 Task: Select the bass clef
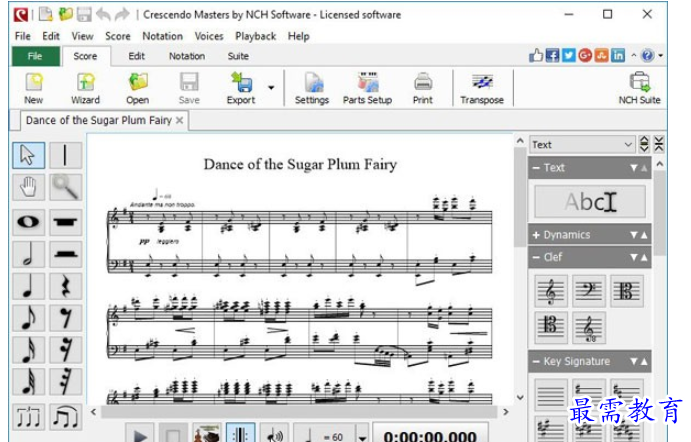[x=589, y=291]
